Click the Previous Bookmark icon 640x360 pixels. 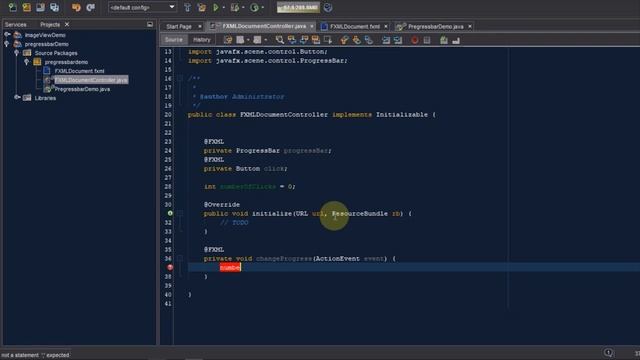point(344,40)
